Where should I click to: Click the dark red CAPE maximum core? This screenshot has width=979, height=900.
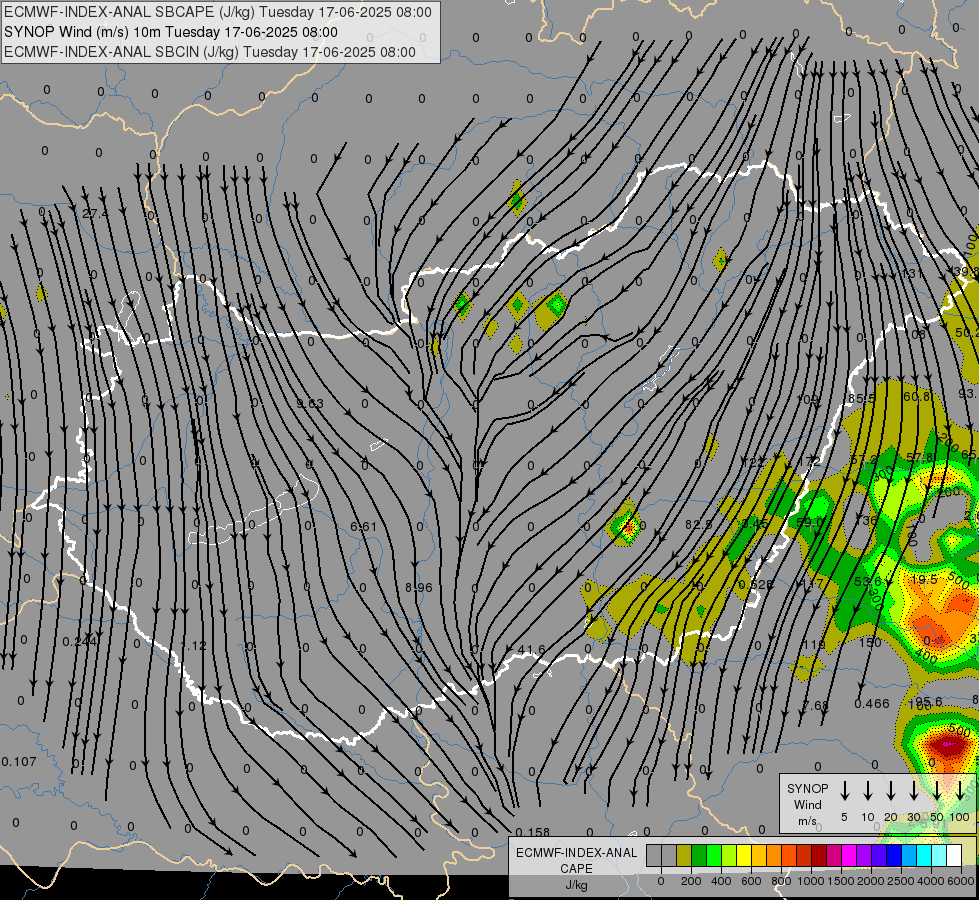(x=948, y=744)
